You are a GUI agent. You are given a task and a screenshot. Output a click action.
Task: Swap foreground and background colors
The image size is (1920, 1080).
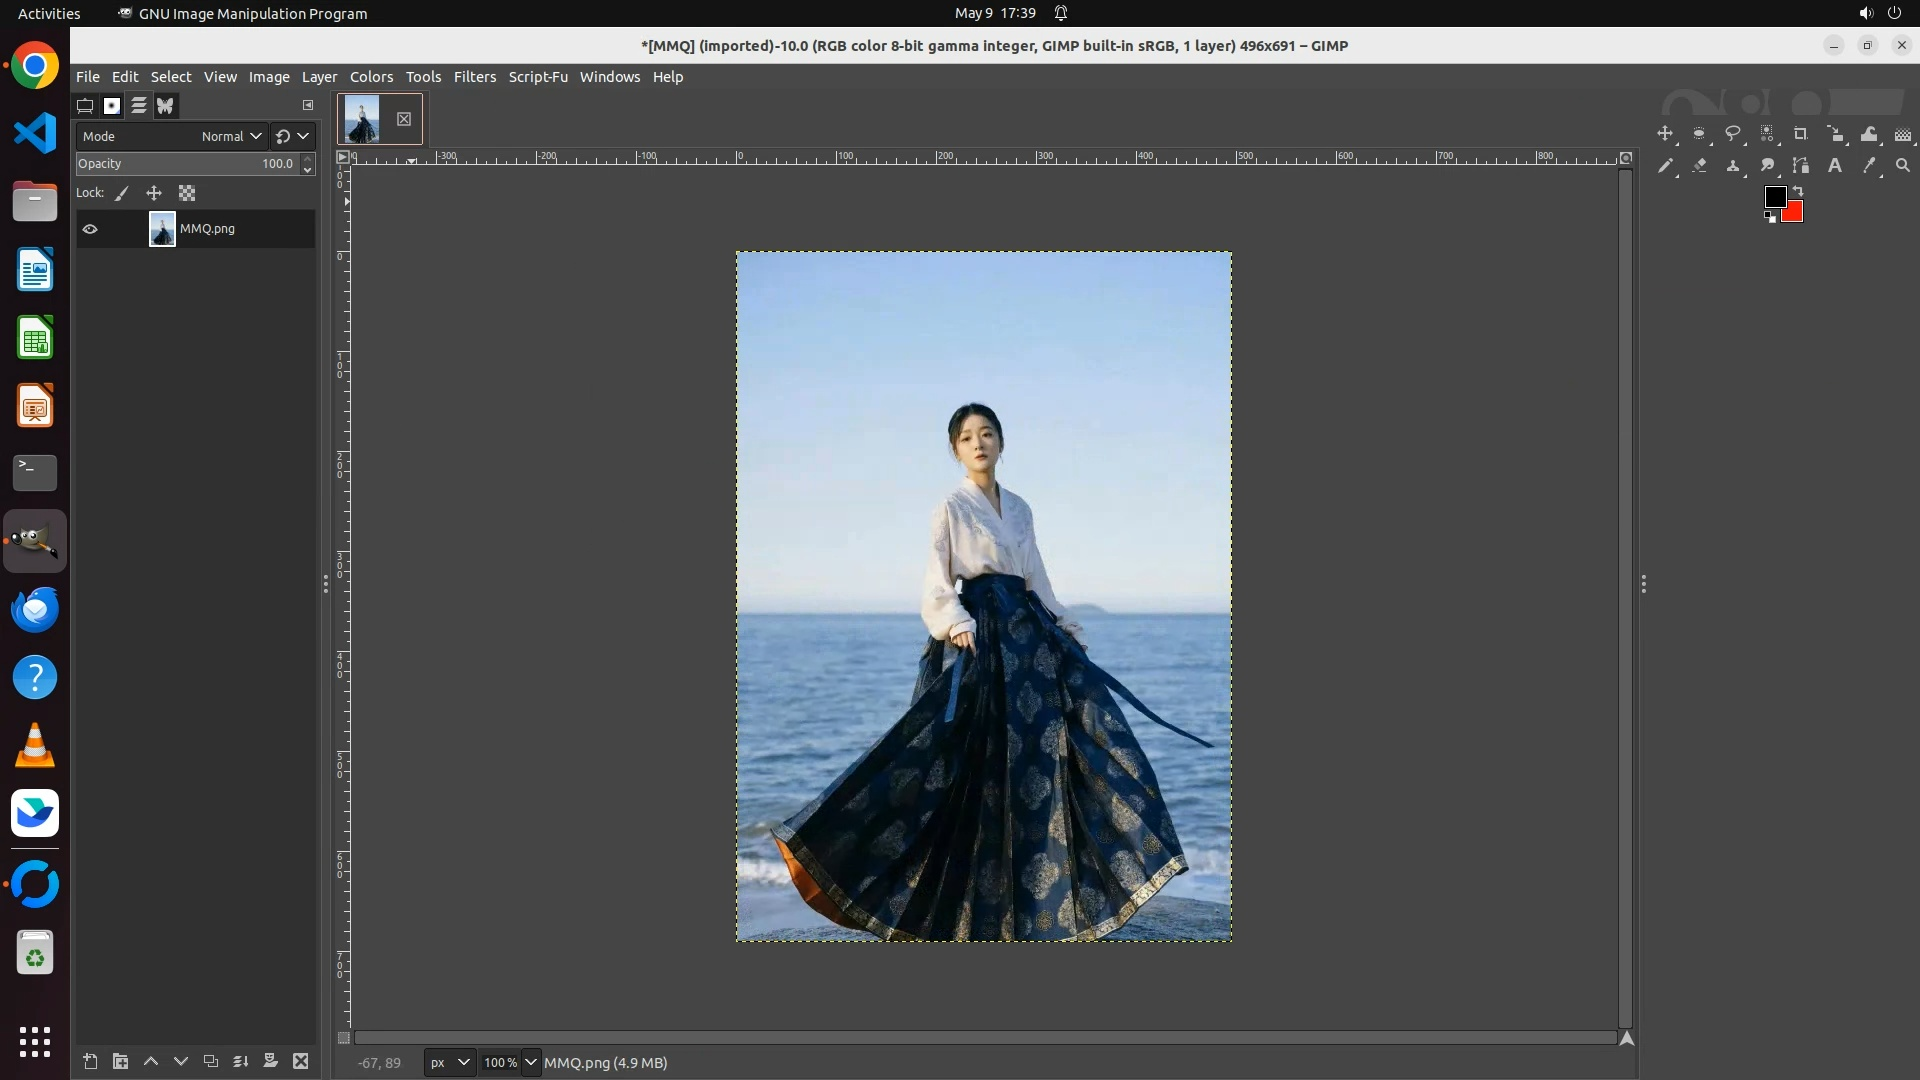1798,190
